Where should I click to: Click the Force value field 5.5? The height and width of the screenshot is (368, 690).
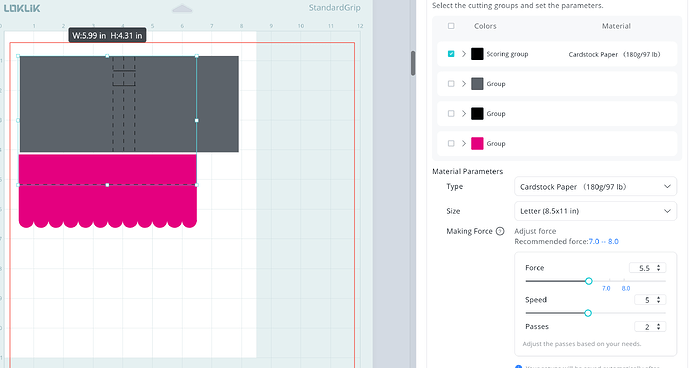pyautogui.click(x=647, y=268)
